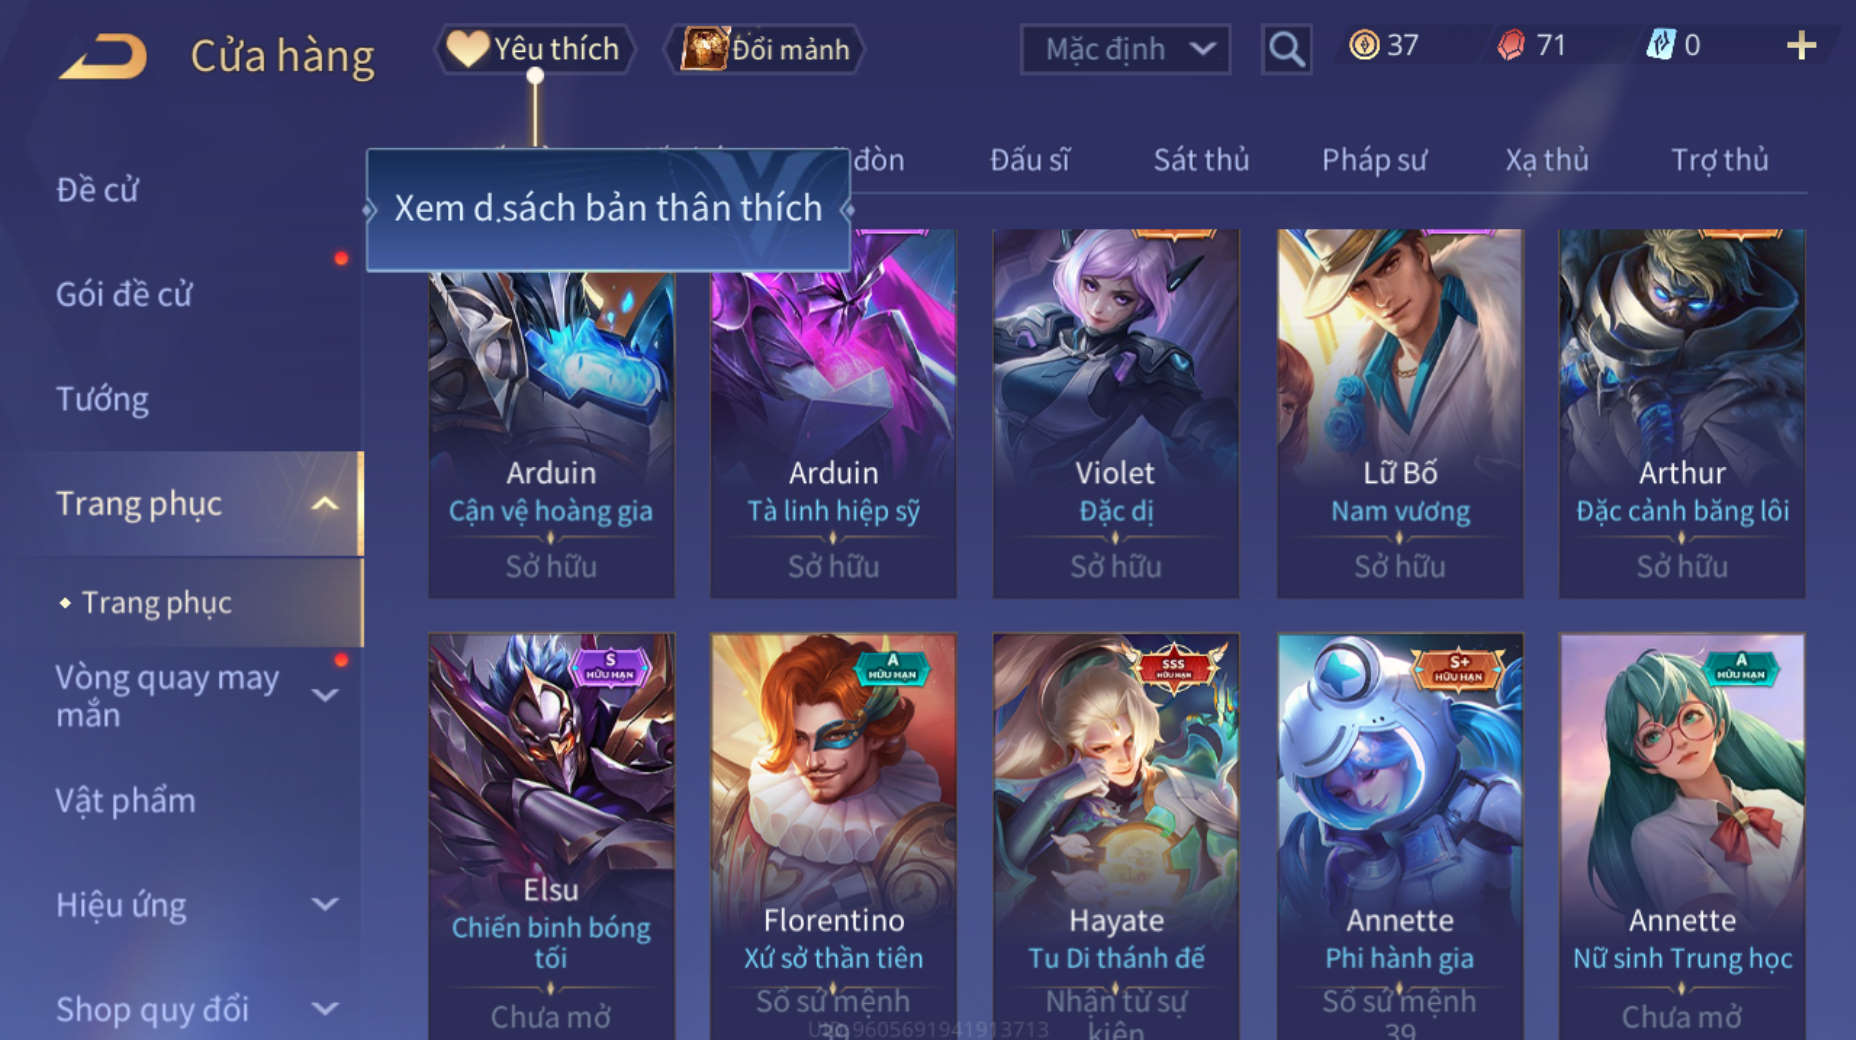Open the Mặc định sort dropdown
The image size is (1856, 1040).
(x=1125, y=49)
